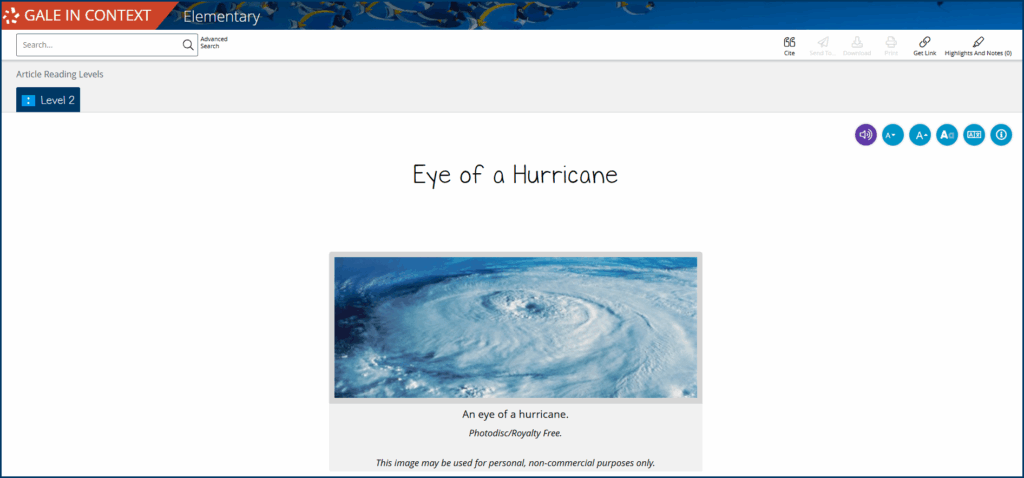The height and width of the screenshot is (478, 1024).
Task: Open the Get Link tool
Action: pyautogui.click(x=924, y=43)
